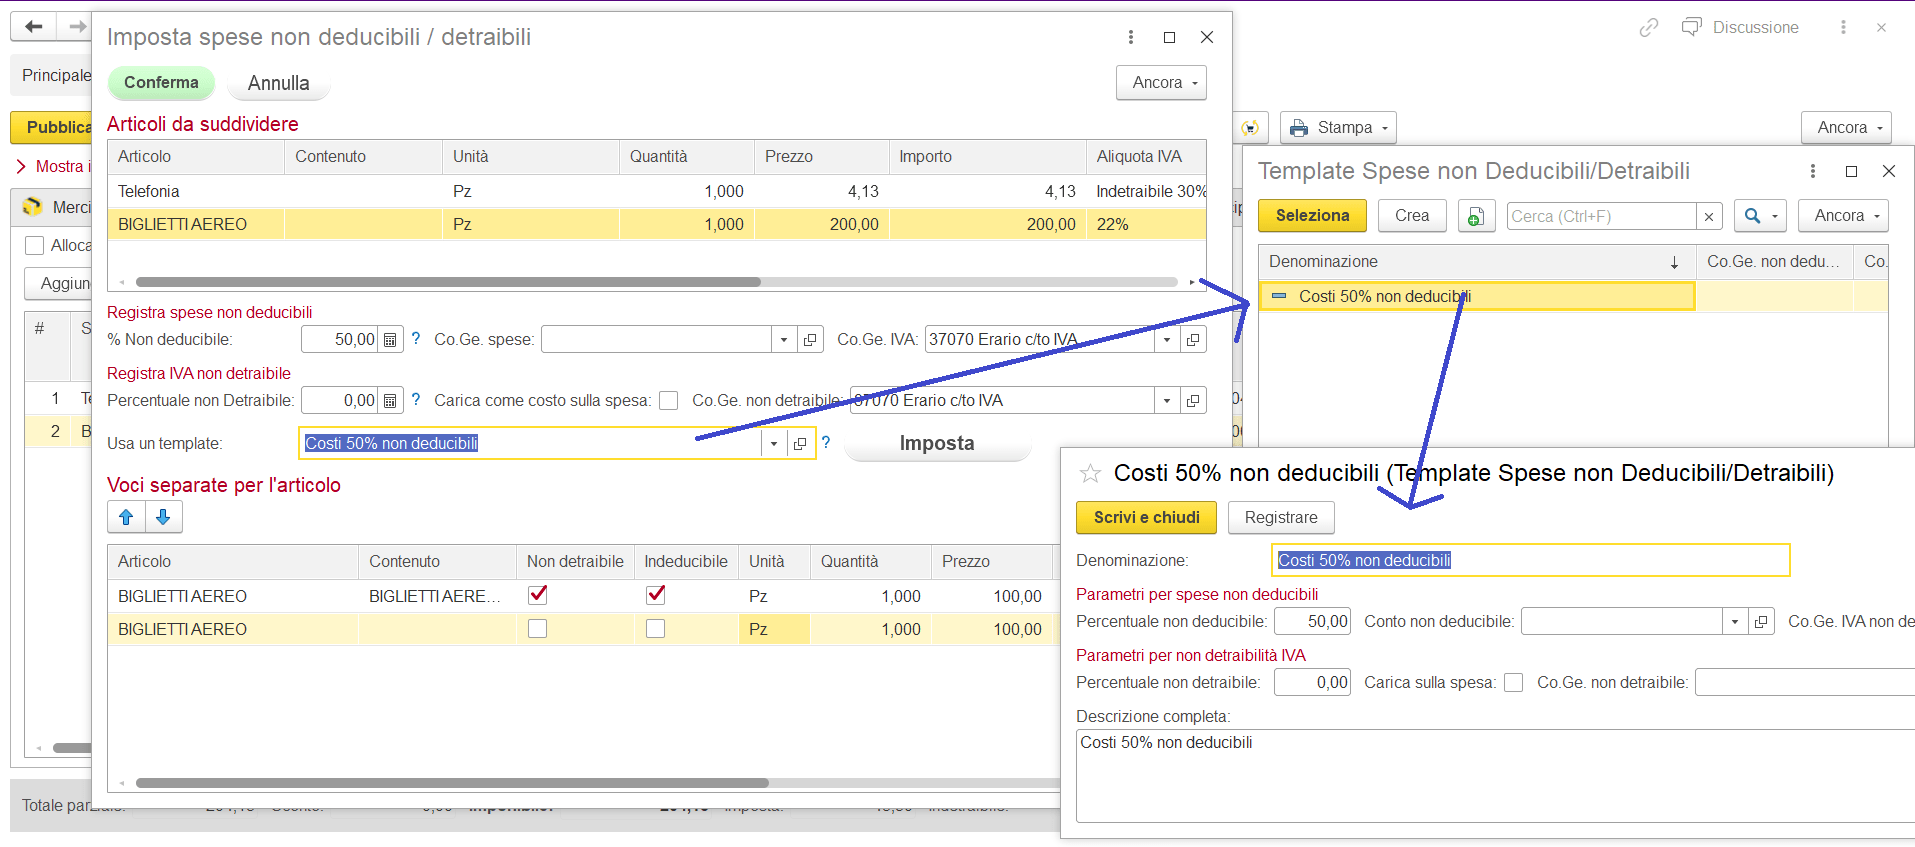
Task: Focus the Denominazione field in the template form
Action: tap(1530, 561)
